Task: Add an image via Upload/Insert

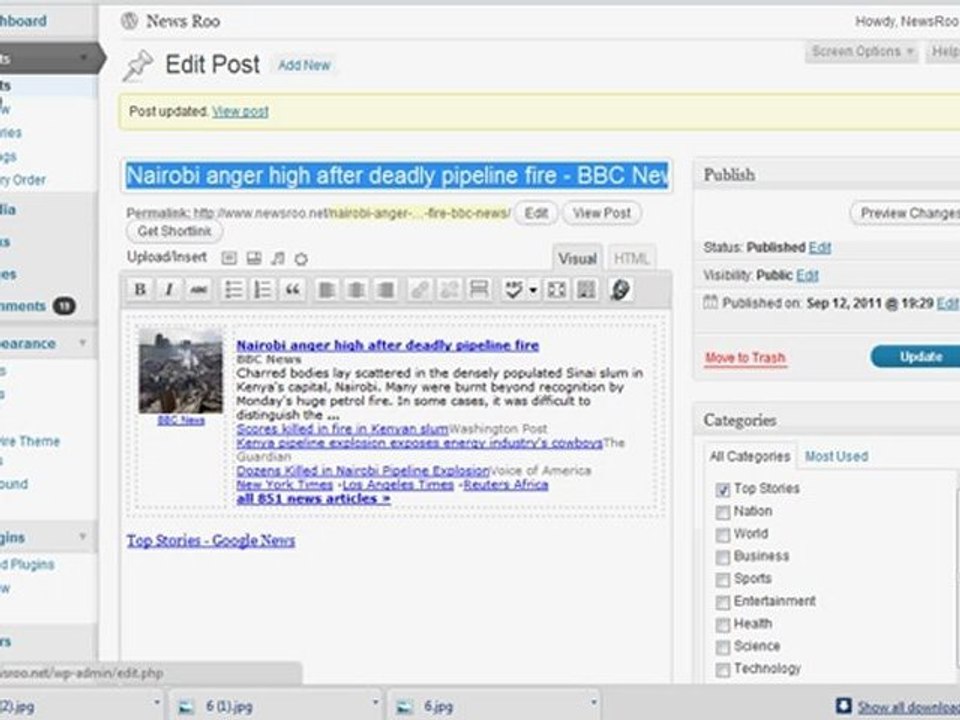Action: click(229, 258)
